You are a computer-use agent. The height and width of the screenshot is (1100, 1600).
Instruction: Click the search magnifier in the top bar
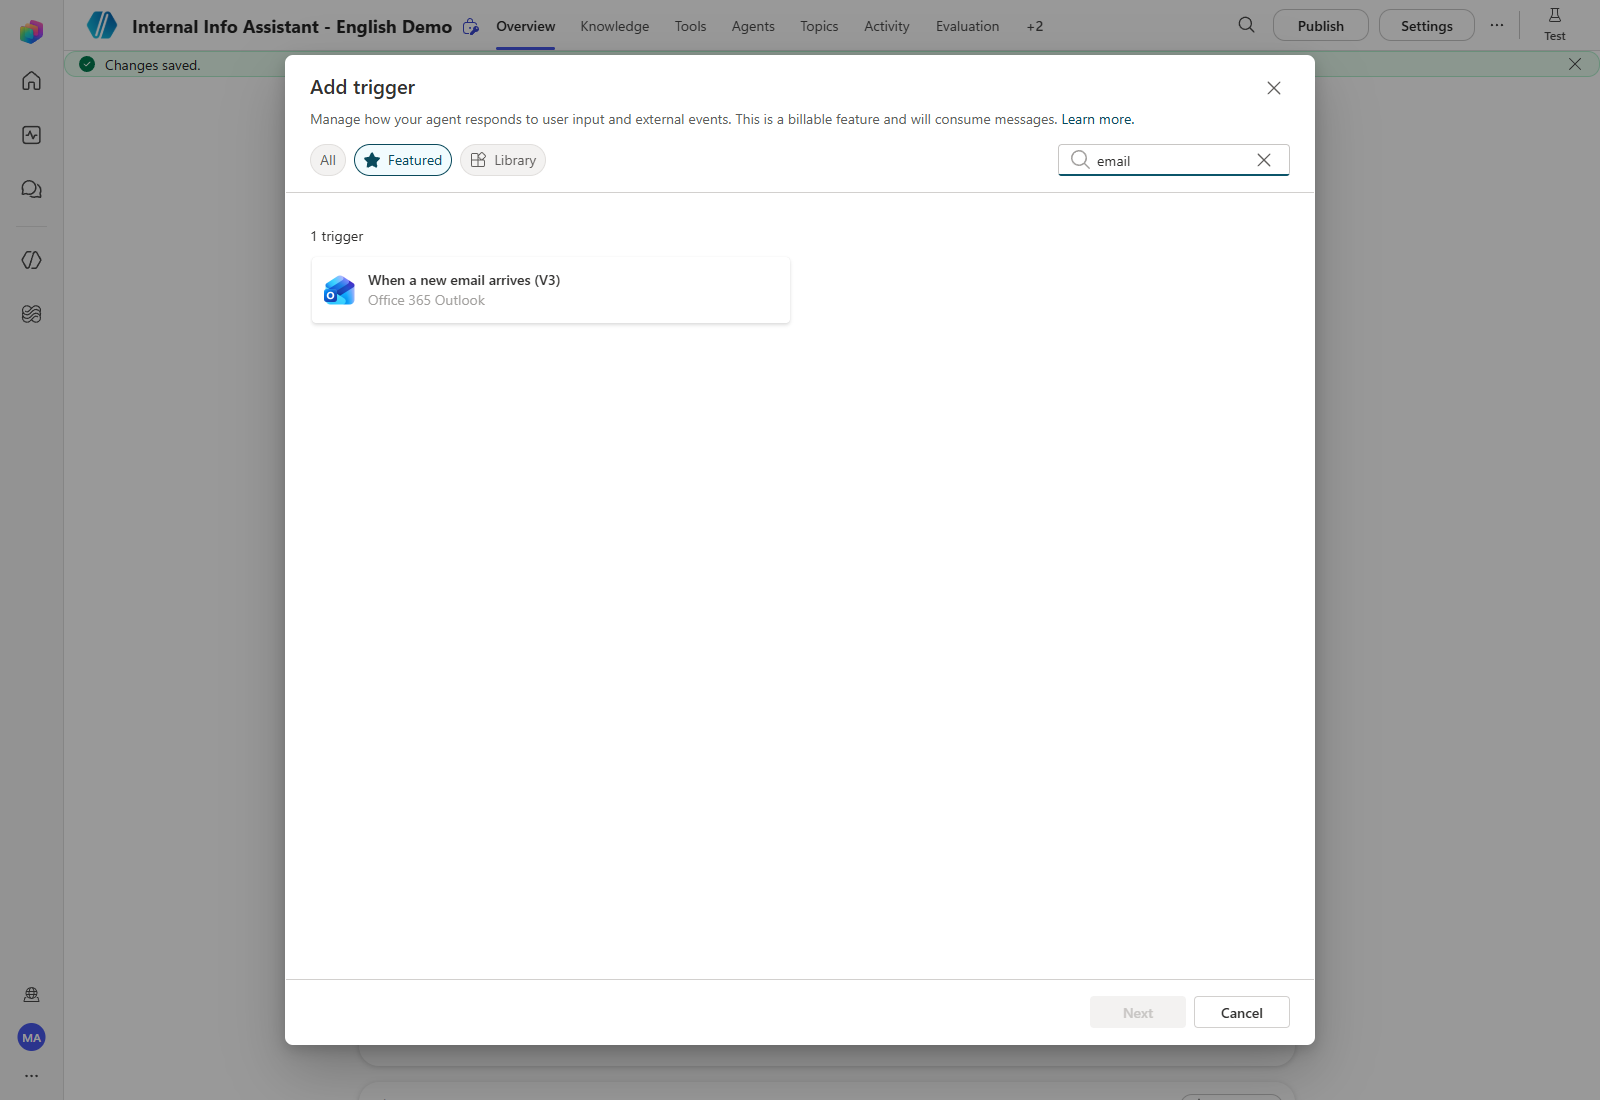[x=1246, y=25]
